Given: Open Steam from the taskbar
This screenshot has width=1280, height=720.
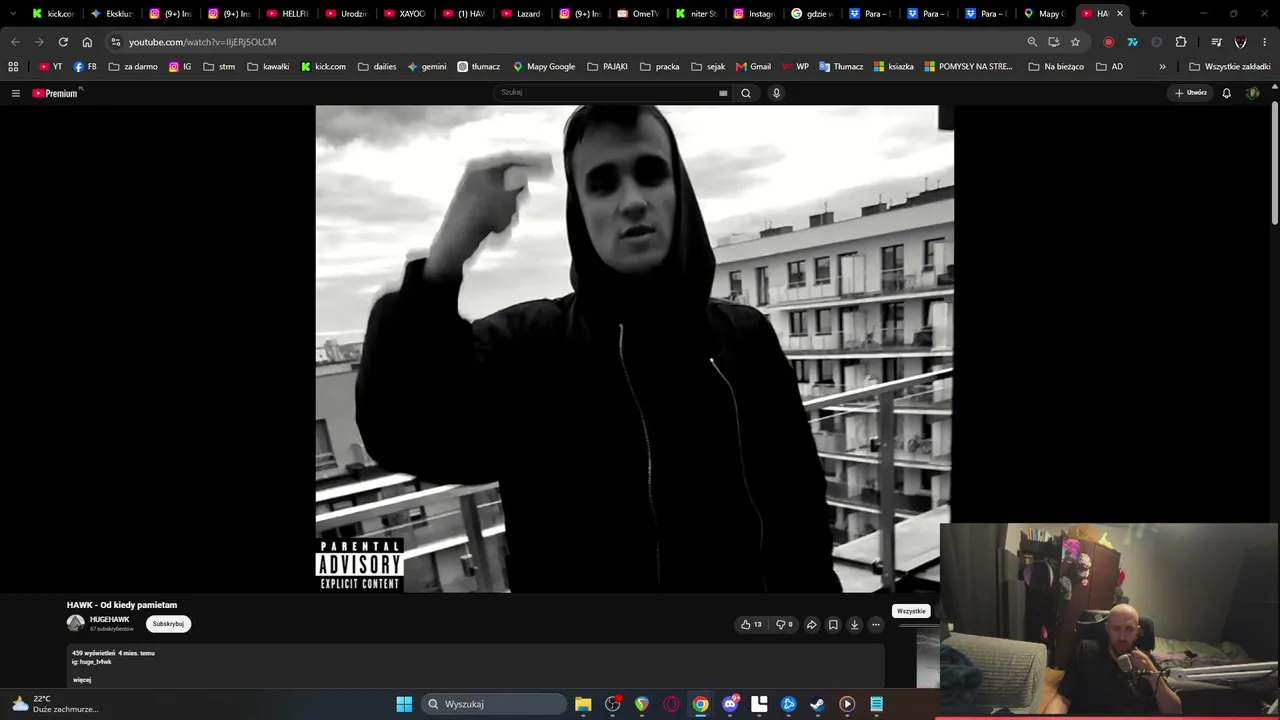Looking at the screenshot, I should click(x=817, y=704).
